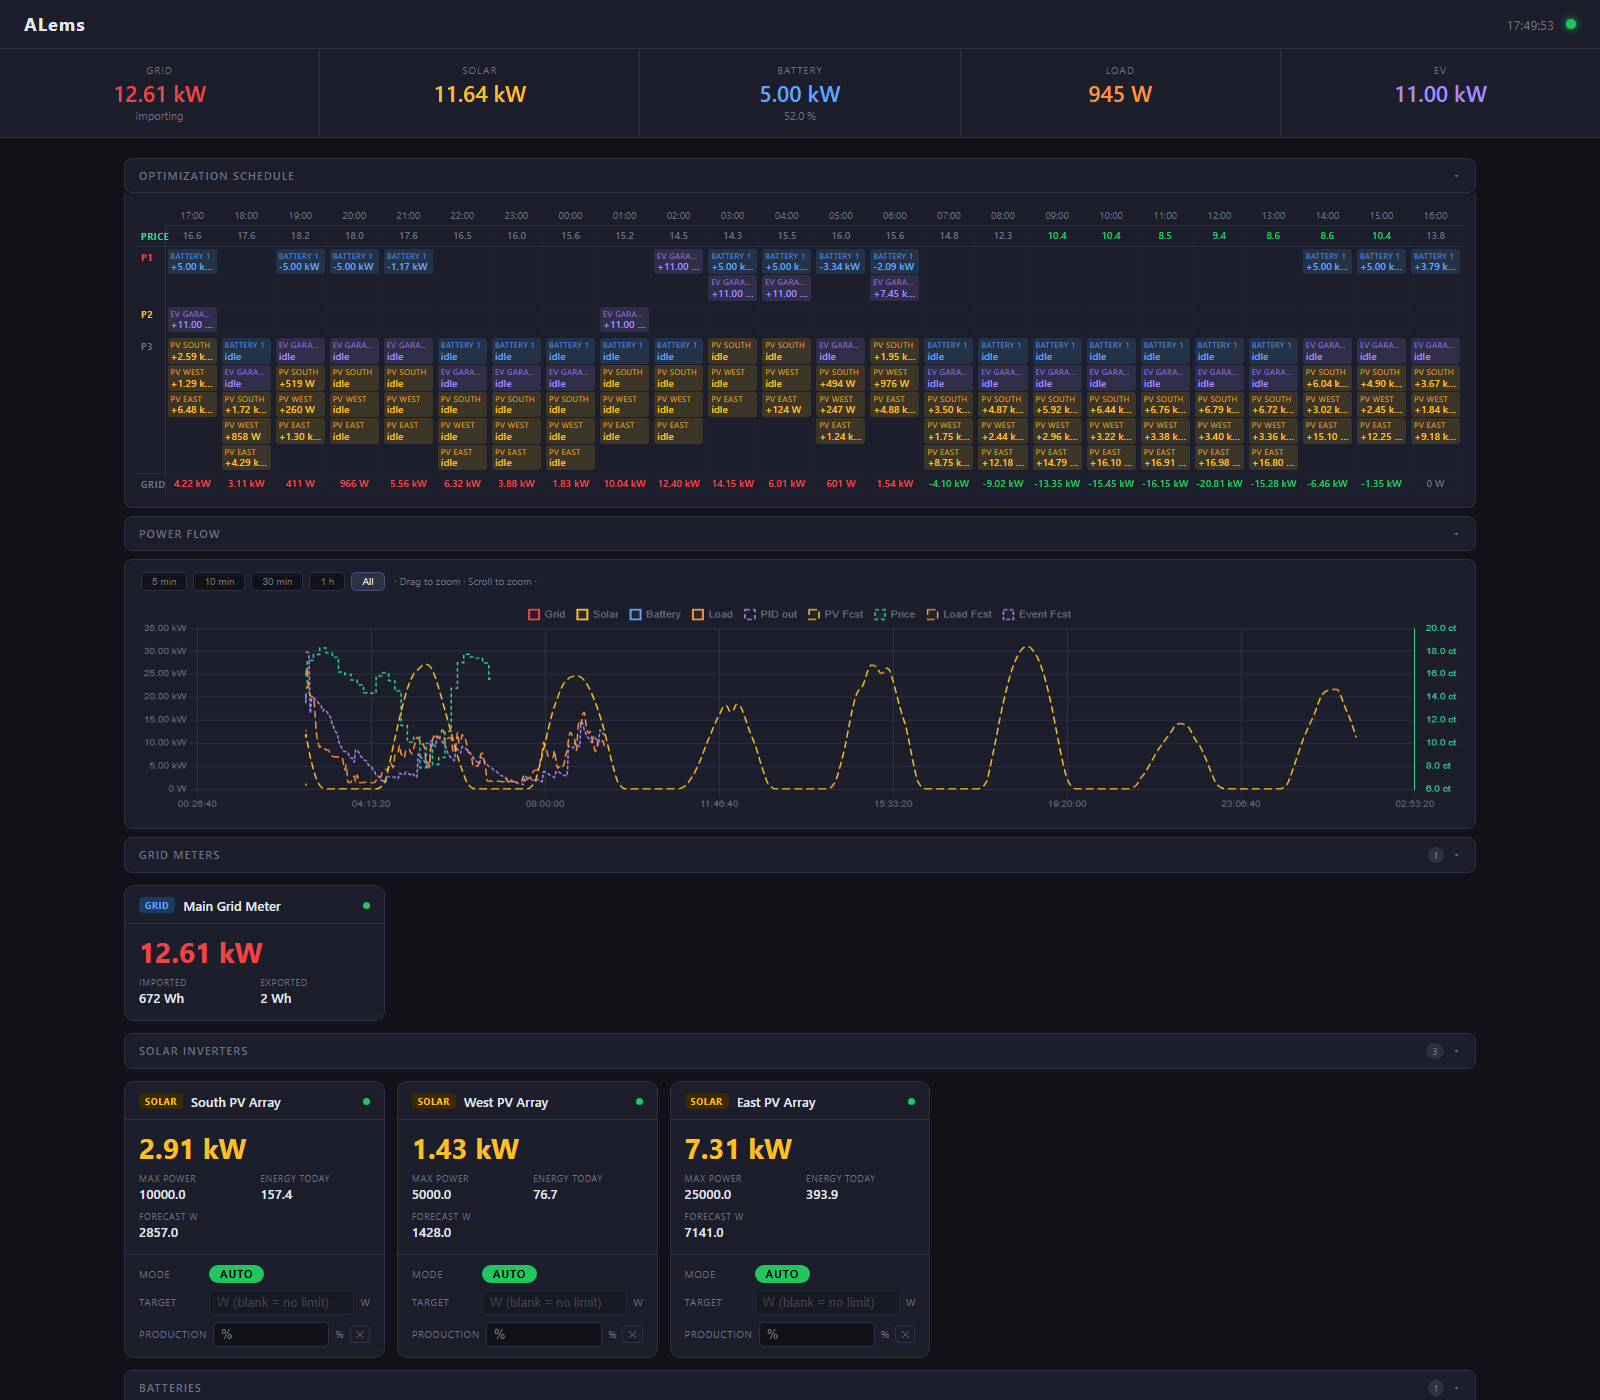Select the 5 min time range

click(x=164, y=582)
